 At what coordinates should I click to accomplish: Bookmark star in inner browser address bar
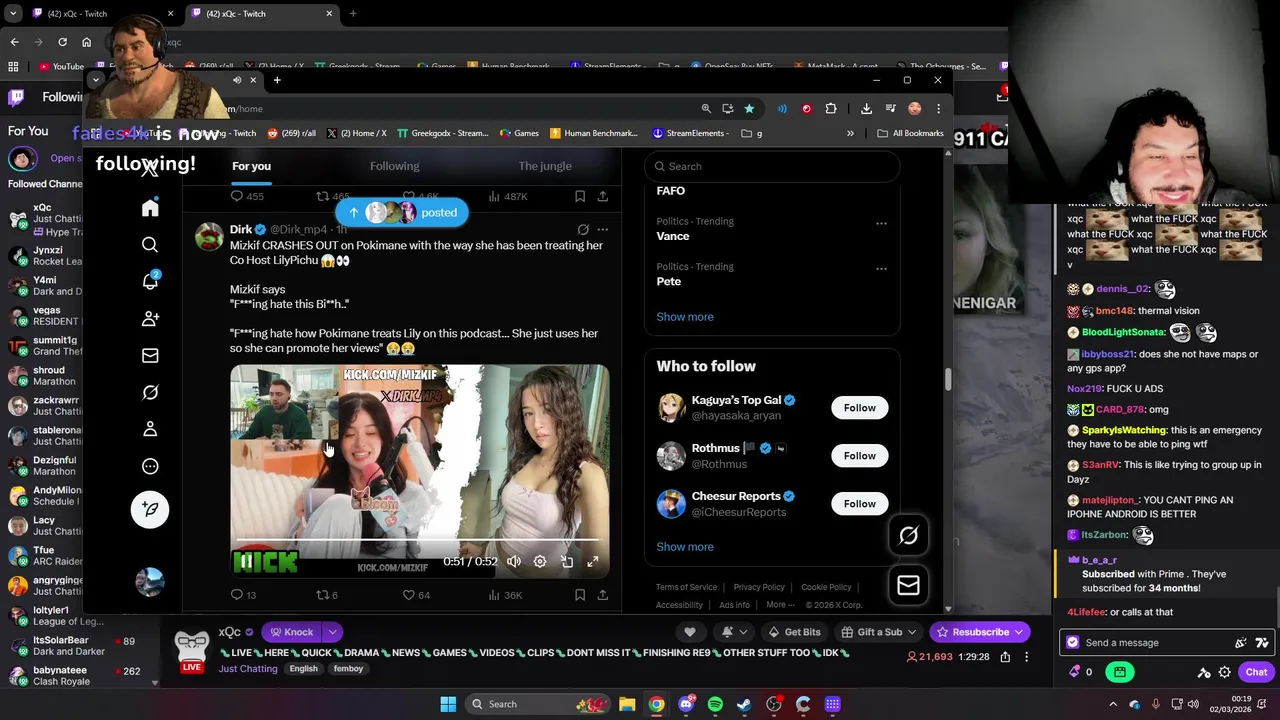(749, 108)
